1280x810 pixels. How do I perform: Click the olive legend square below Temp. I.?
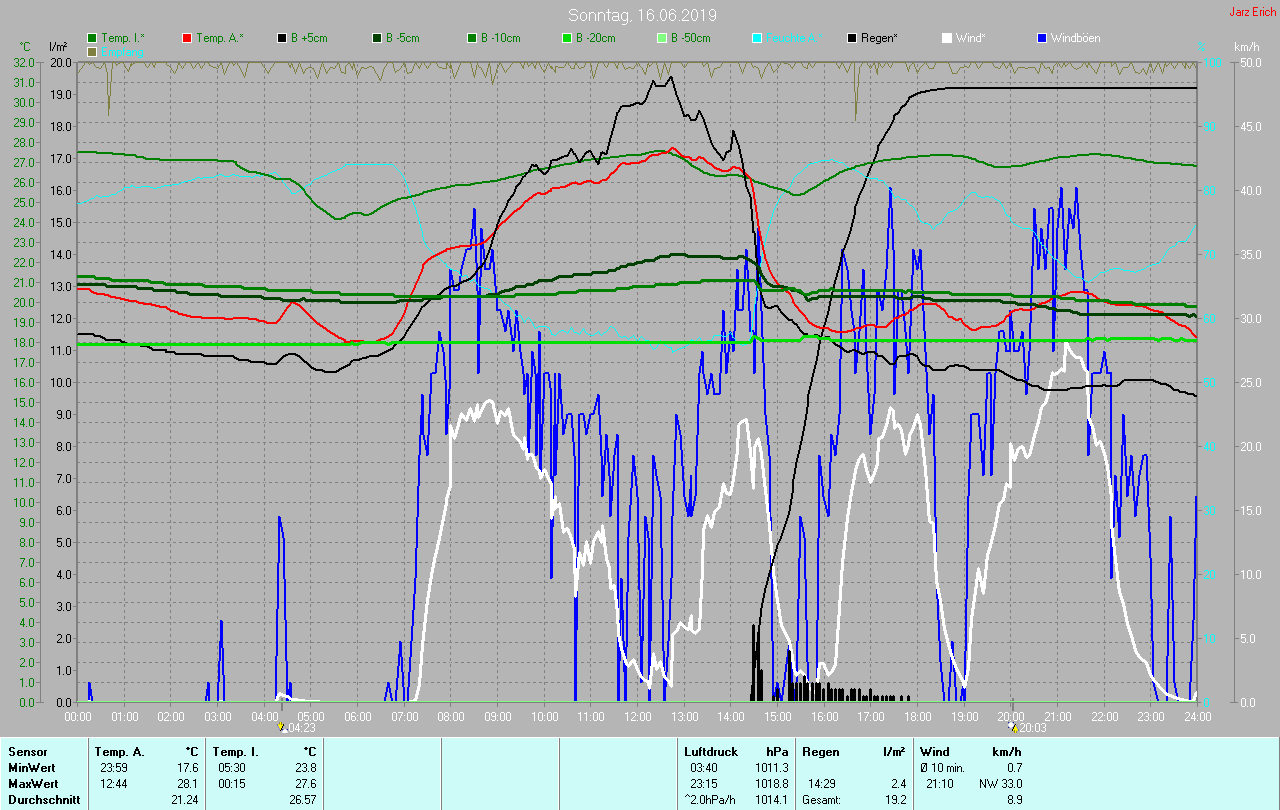[x=92, y=51]
